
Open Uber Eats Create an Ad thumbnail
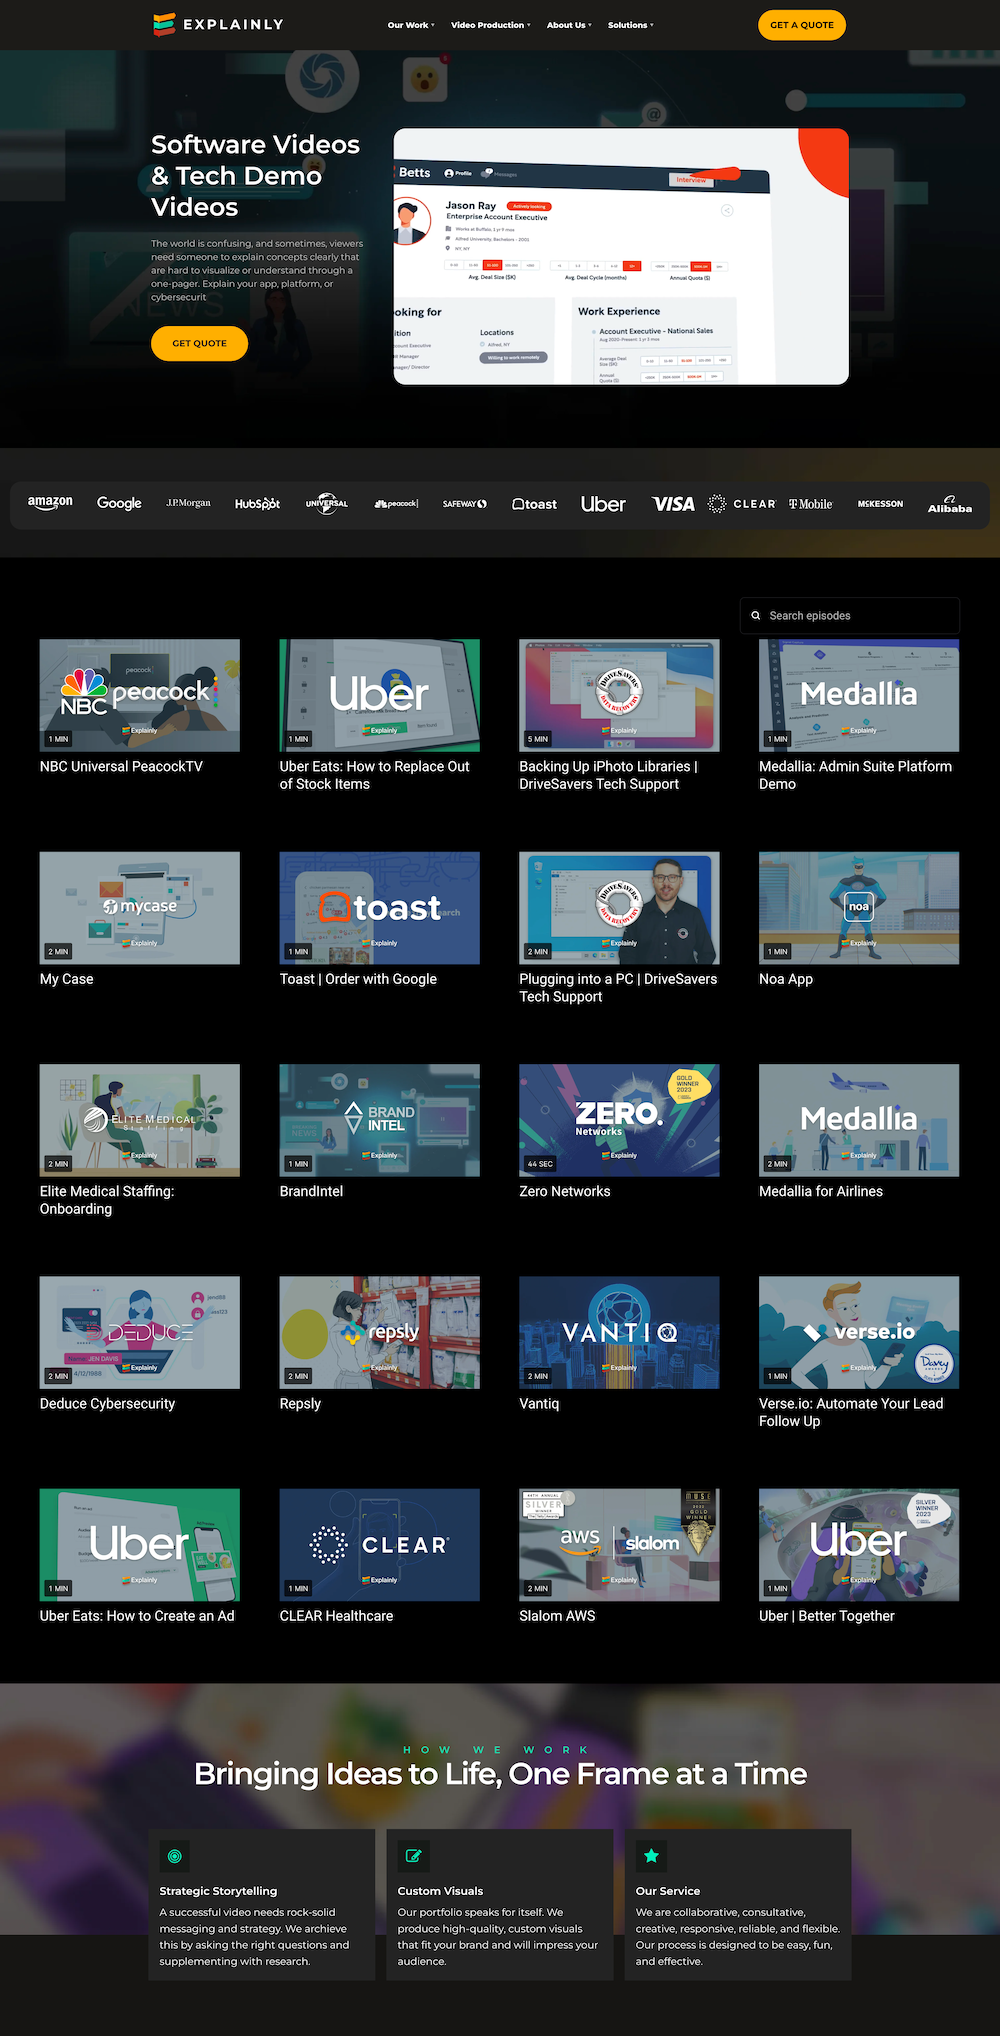point(140,1545)
